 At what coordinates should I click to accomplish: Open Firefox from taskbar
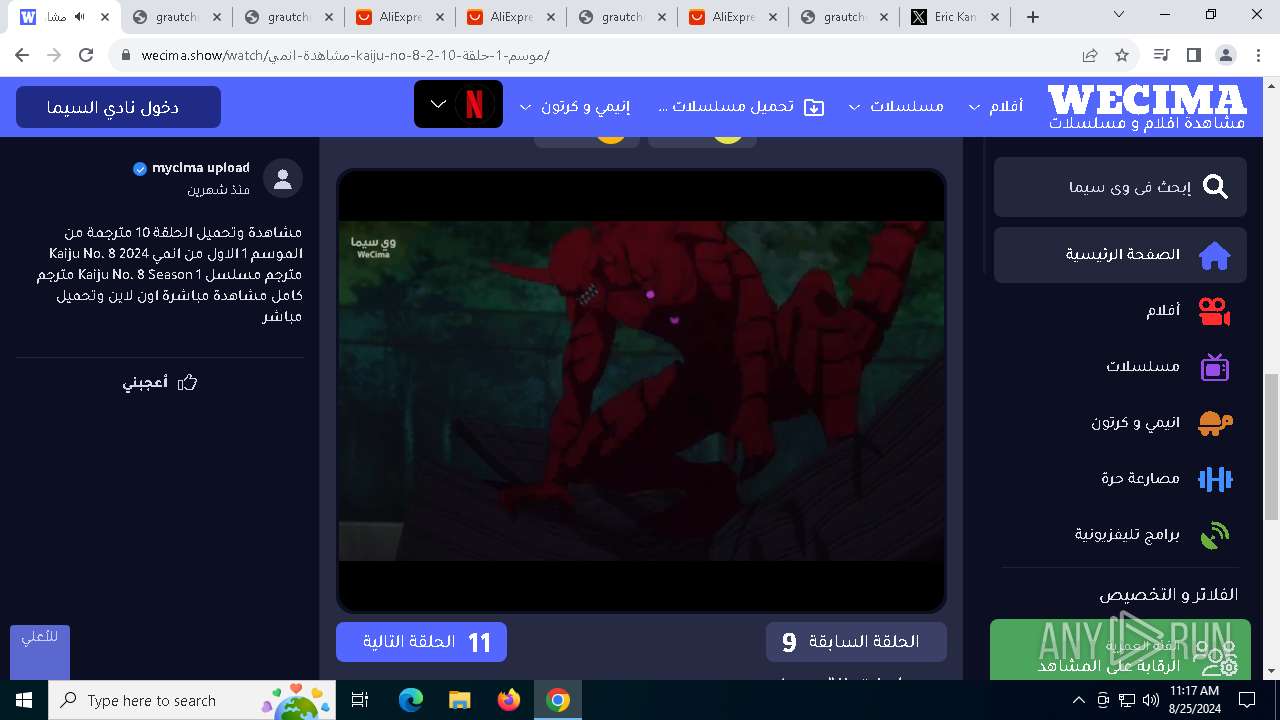coord(509,700)
